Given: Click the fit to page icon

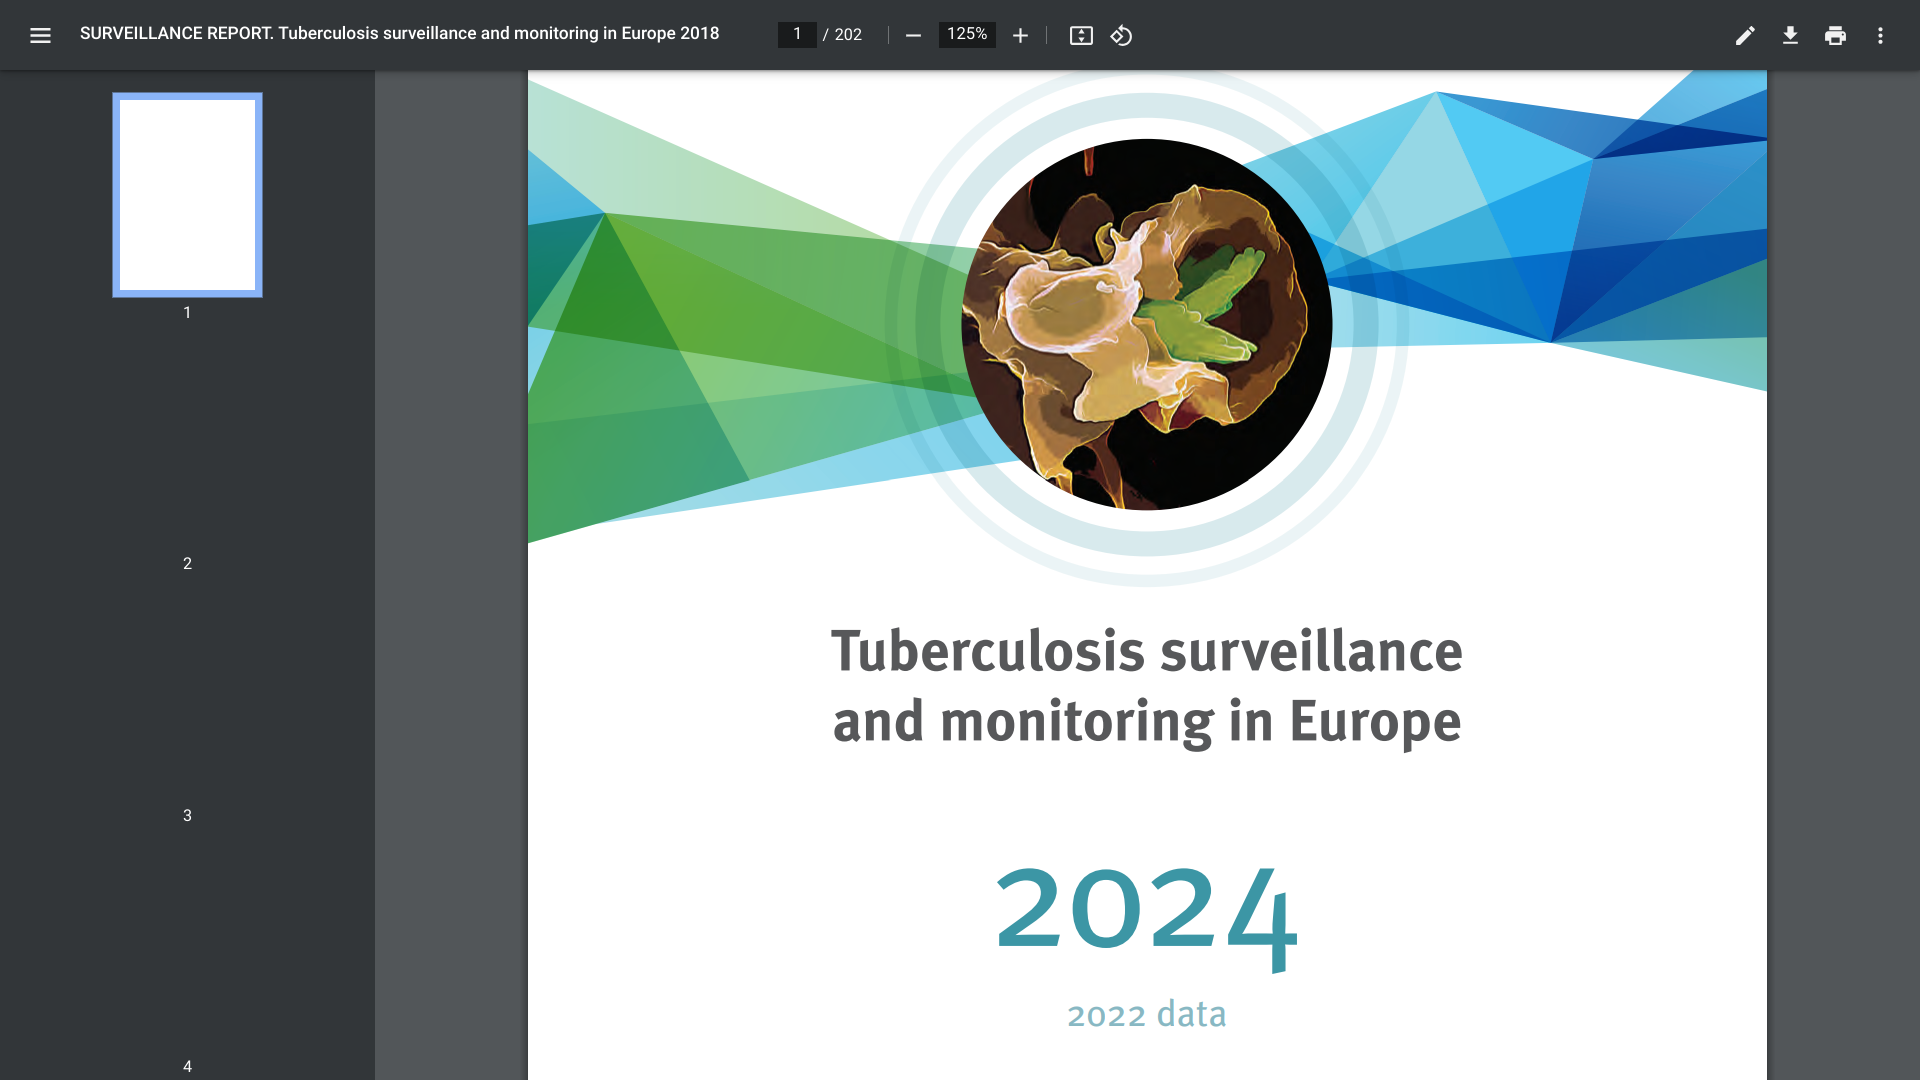Looking at the screenshot, I should click(x=1081, y=36).
